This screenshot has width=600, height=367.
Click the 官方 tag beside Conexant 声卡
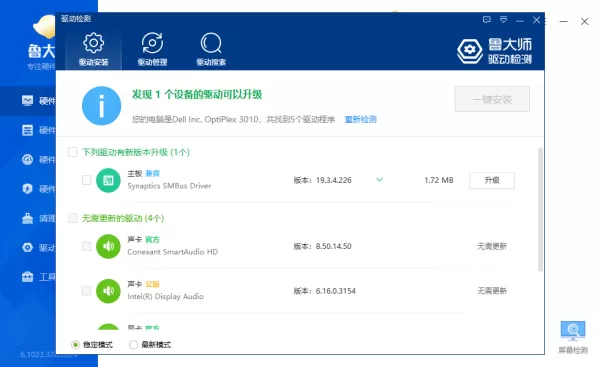(152, 240)
